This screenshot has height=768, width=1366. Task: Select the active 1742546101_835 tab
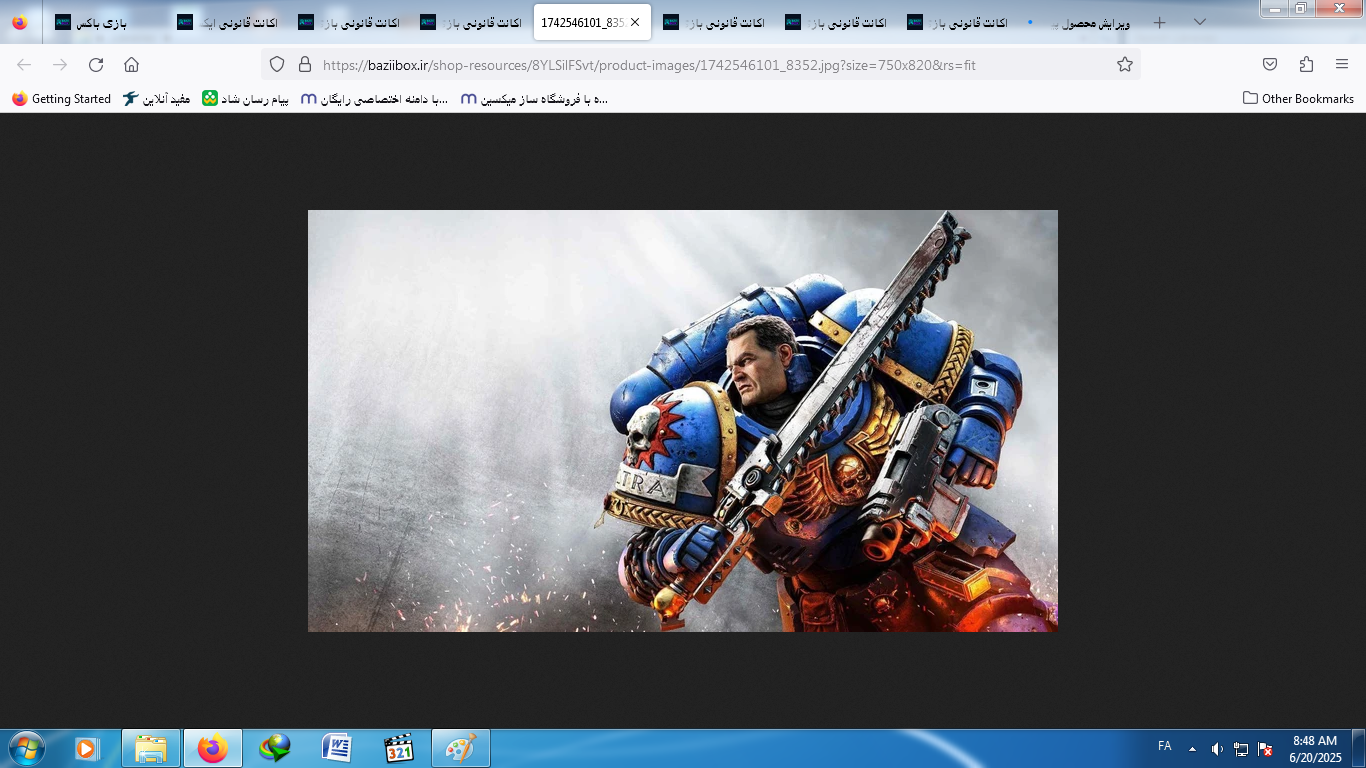coord(592,22)
